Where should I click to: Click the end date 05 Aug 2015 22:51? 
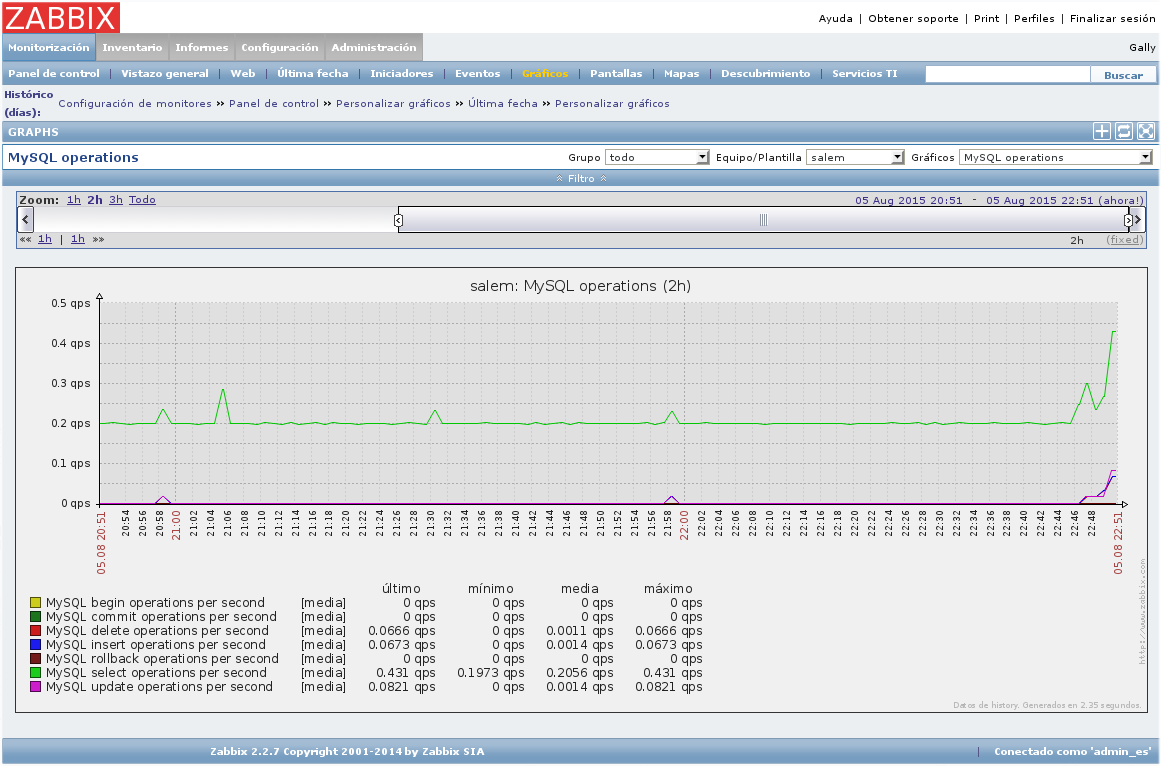click(1040, 201)
